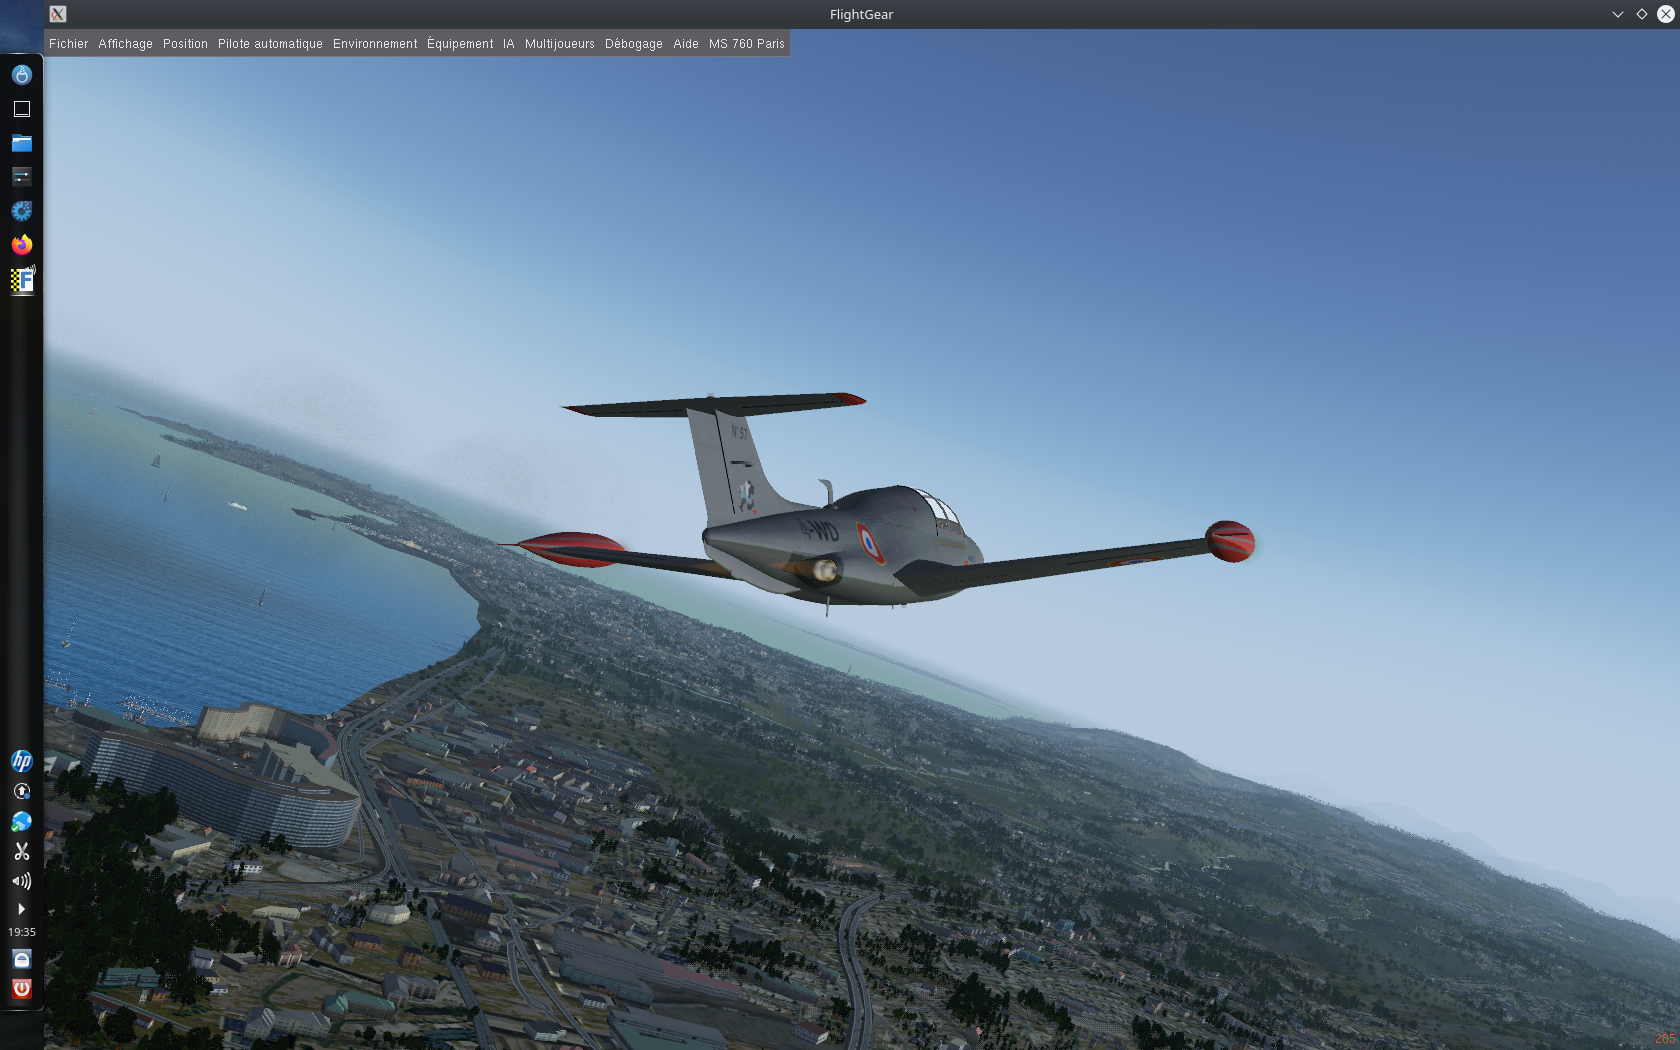The image size is (1680, 1050).
Task: Open the blue file manager folder icon
Action: 21,143
